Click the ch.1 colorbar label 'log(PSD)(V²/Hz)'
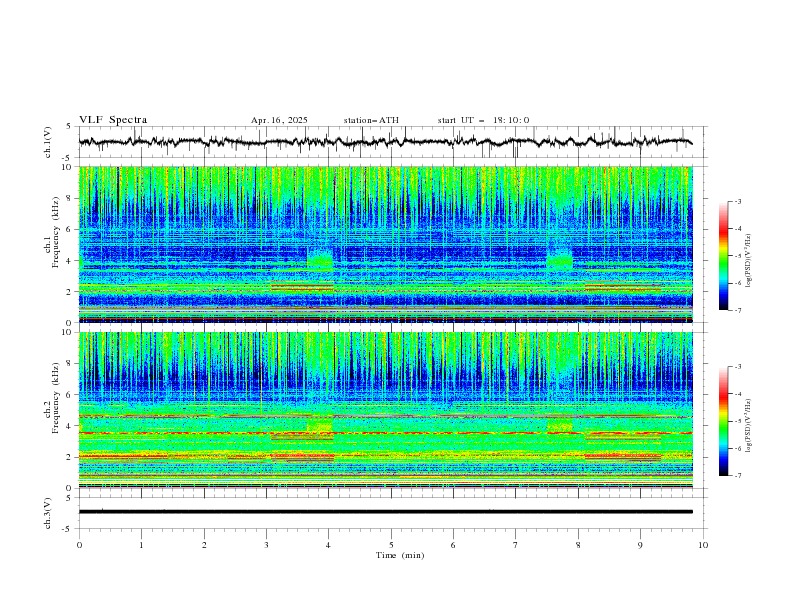 [x=749, y=261]
